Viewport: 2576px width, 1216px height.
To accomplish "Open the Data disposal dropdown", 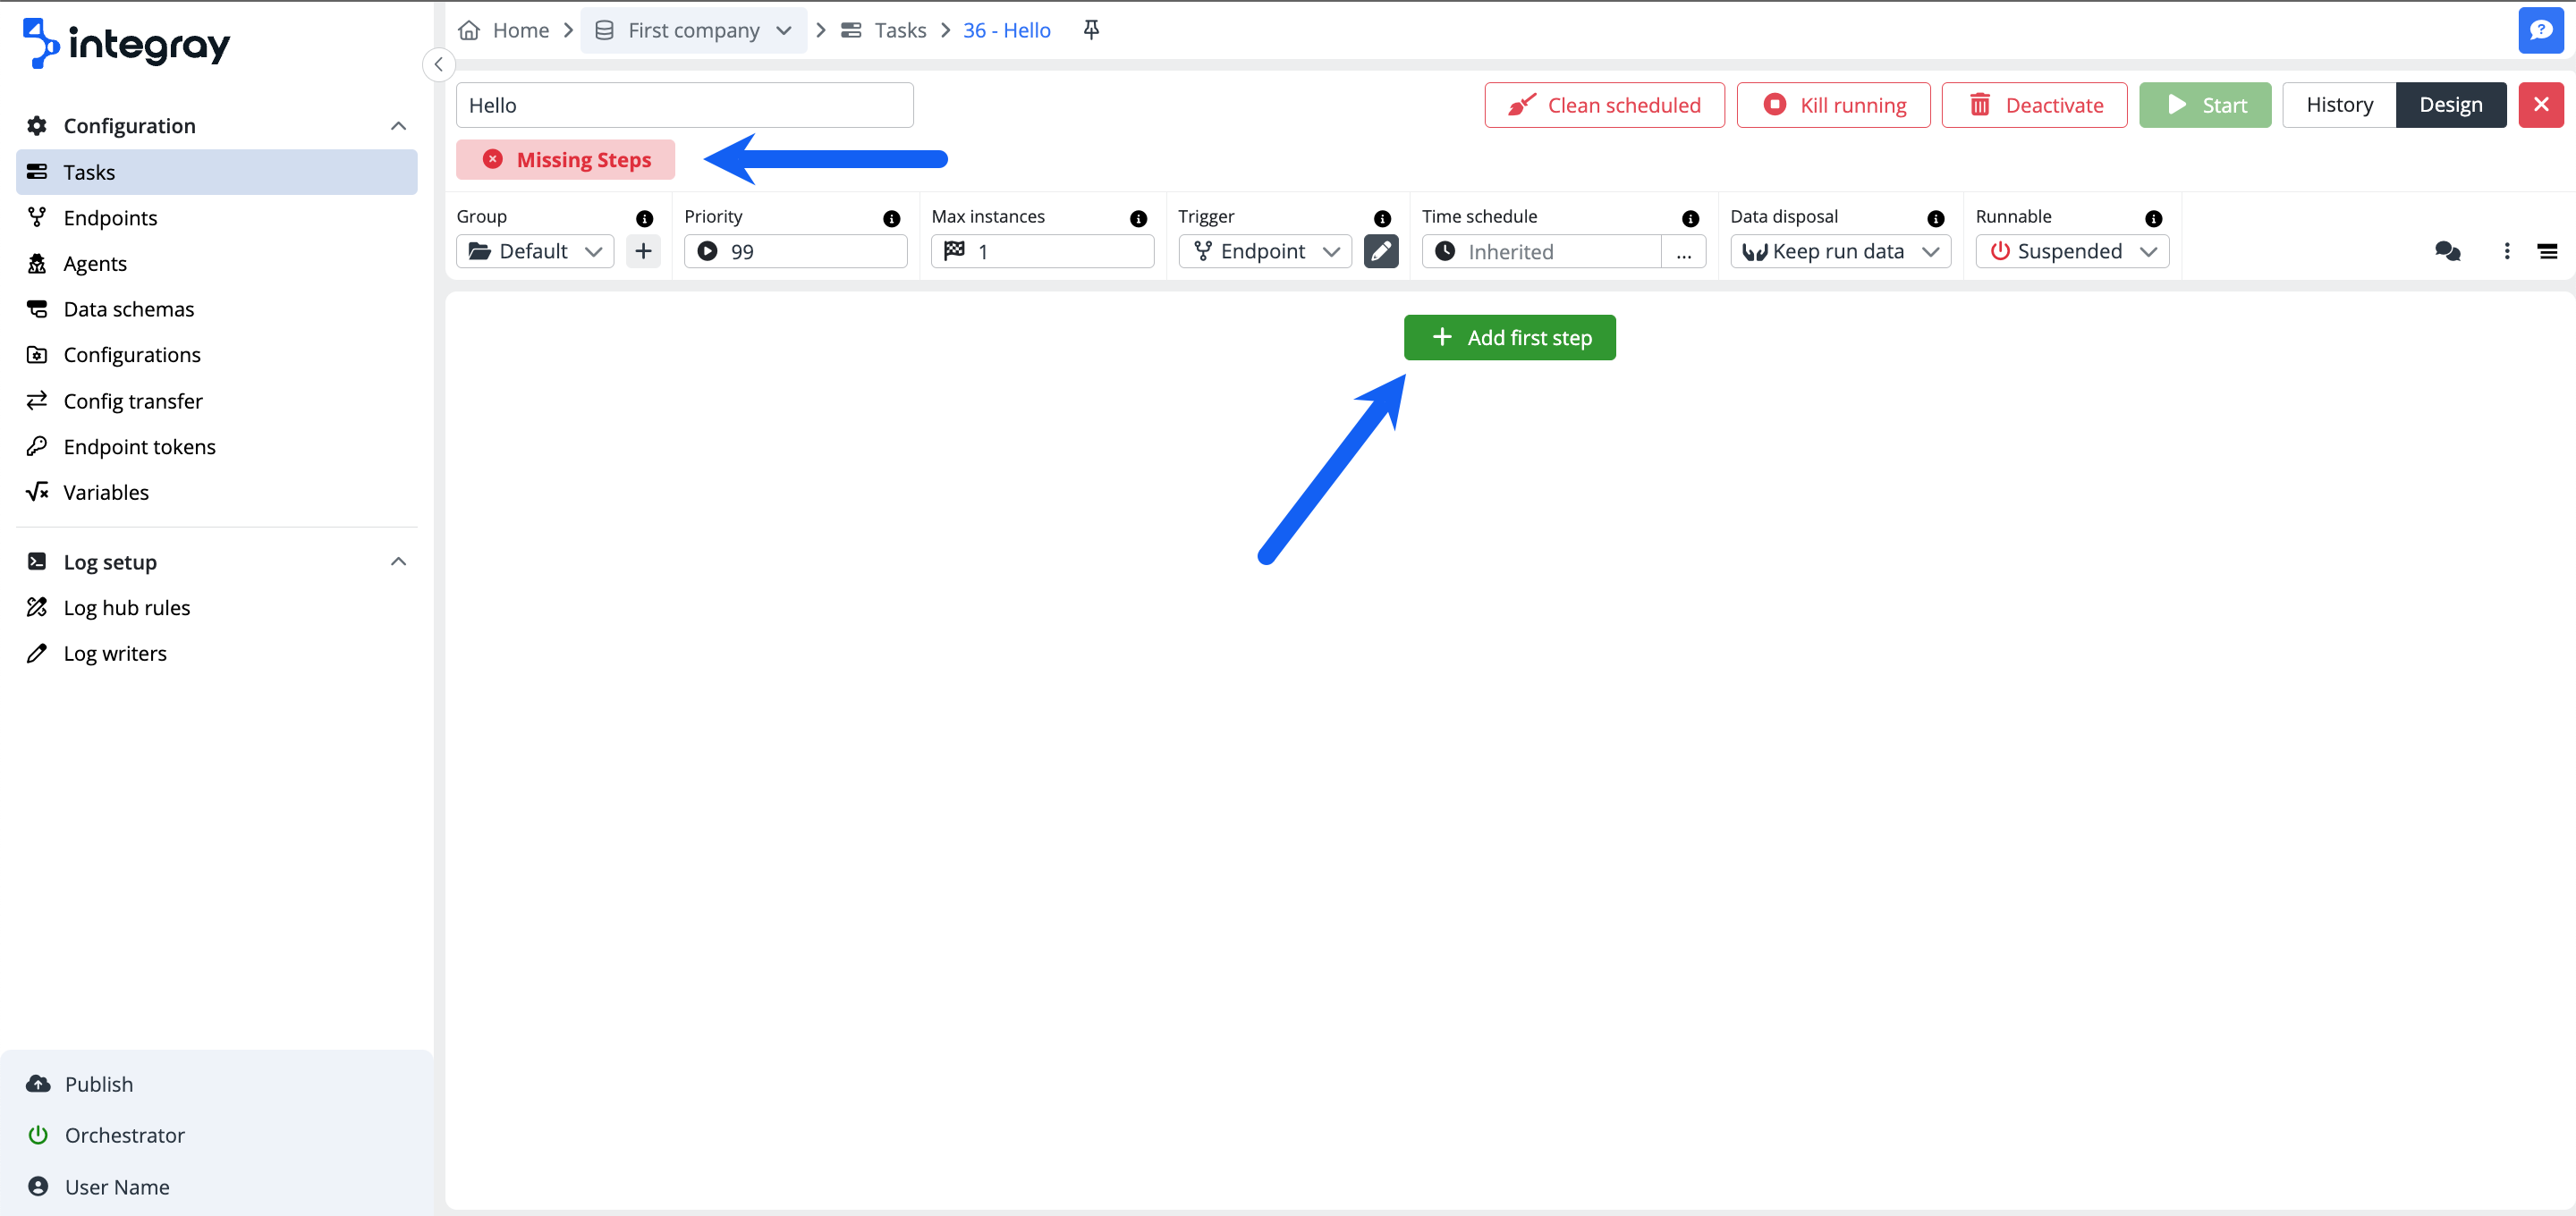I will (x=1839, y=251).
